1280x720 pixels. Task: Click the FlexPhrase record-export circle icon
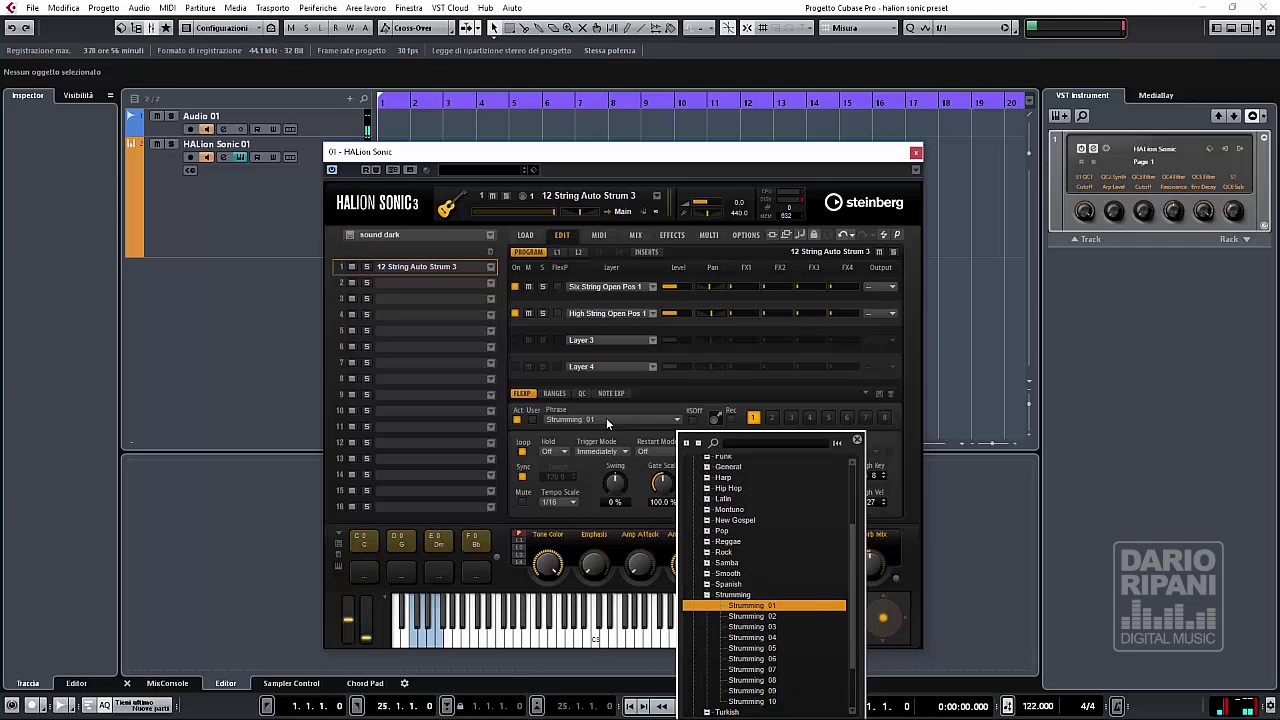[714, 418]
